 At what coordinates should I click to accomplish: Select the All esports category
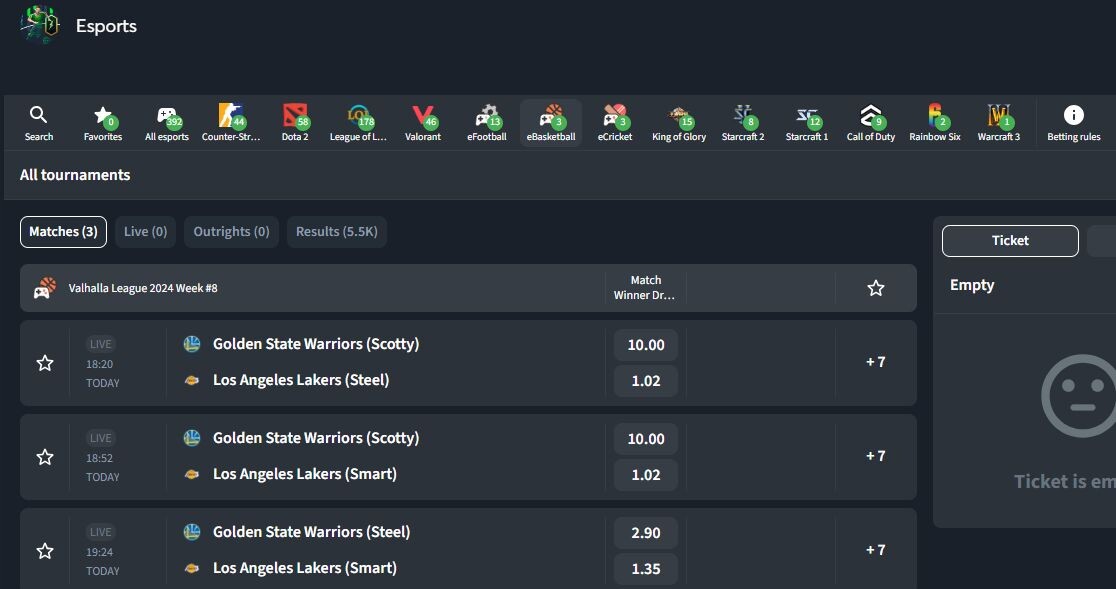pyautogui.click(x=167, y=123)
